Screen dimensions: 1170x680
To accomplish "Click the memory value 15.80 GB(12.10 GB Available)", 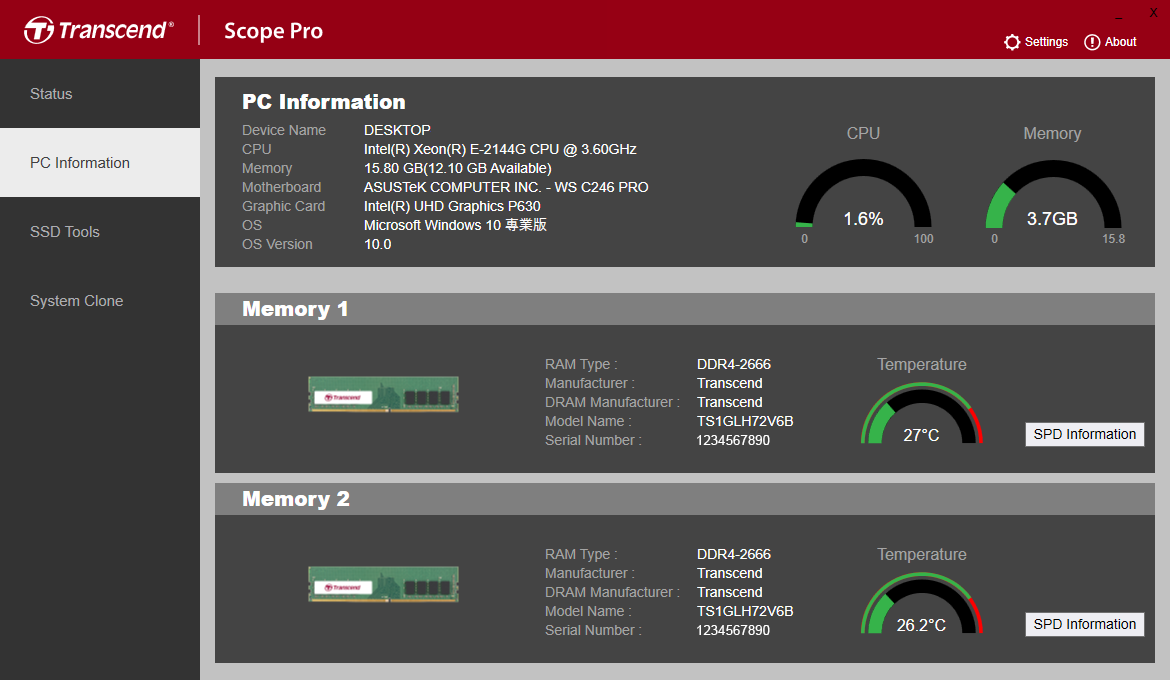I will pos(457,168).
